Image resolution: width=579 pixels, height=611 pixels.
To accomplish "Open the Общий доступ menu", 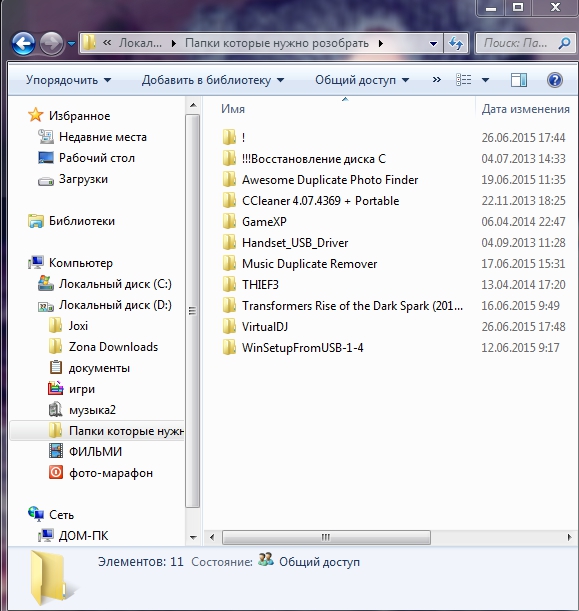I will [362, 80].
